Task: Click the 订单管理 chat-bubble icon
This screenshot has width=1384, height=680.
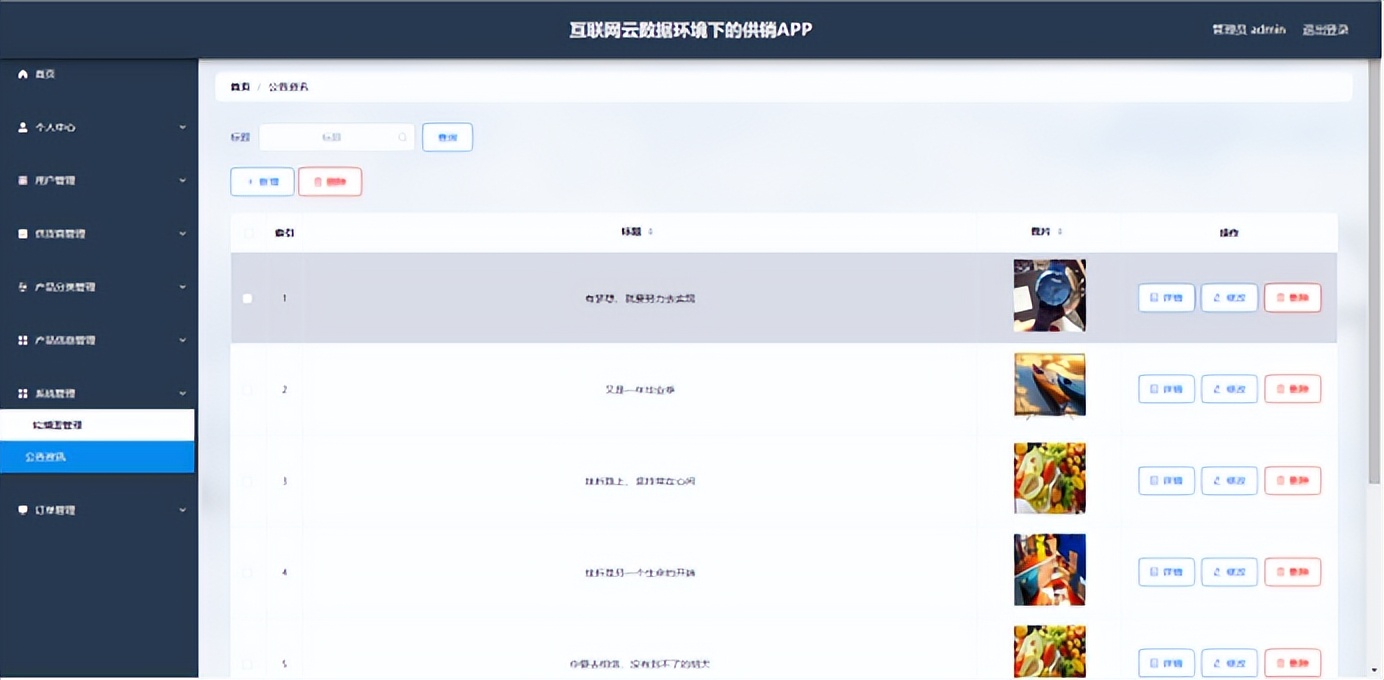Action: (x=22, y=510)
